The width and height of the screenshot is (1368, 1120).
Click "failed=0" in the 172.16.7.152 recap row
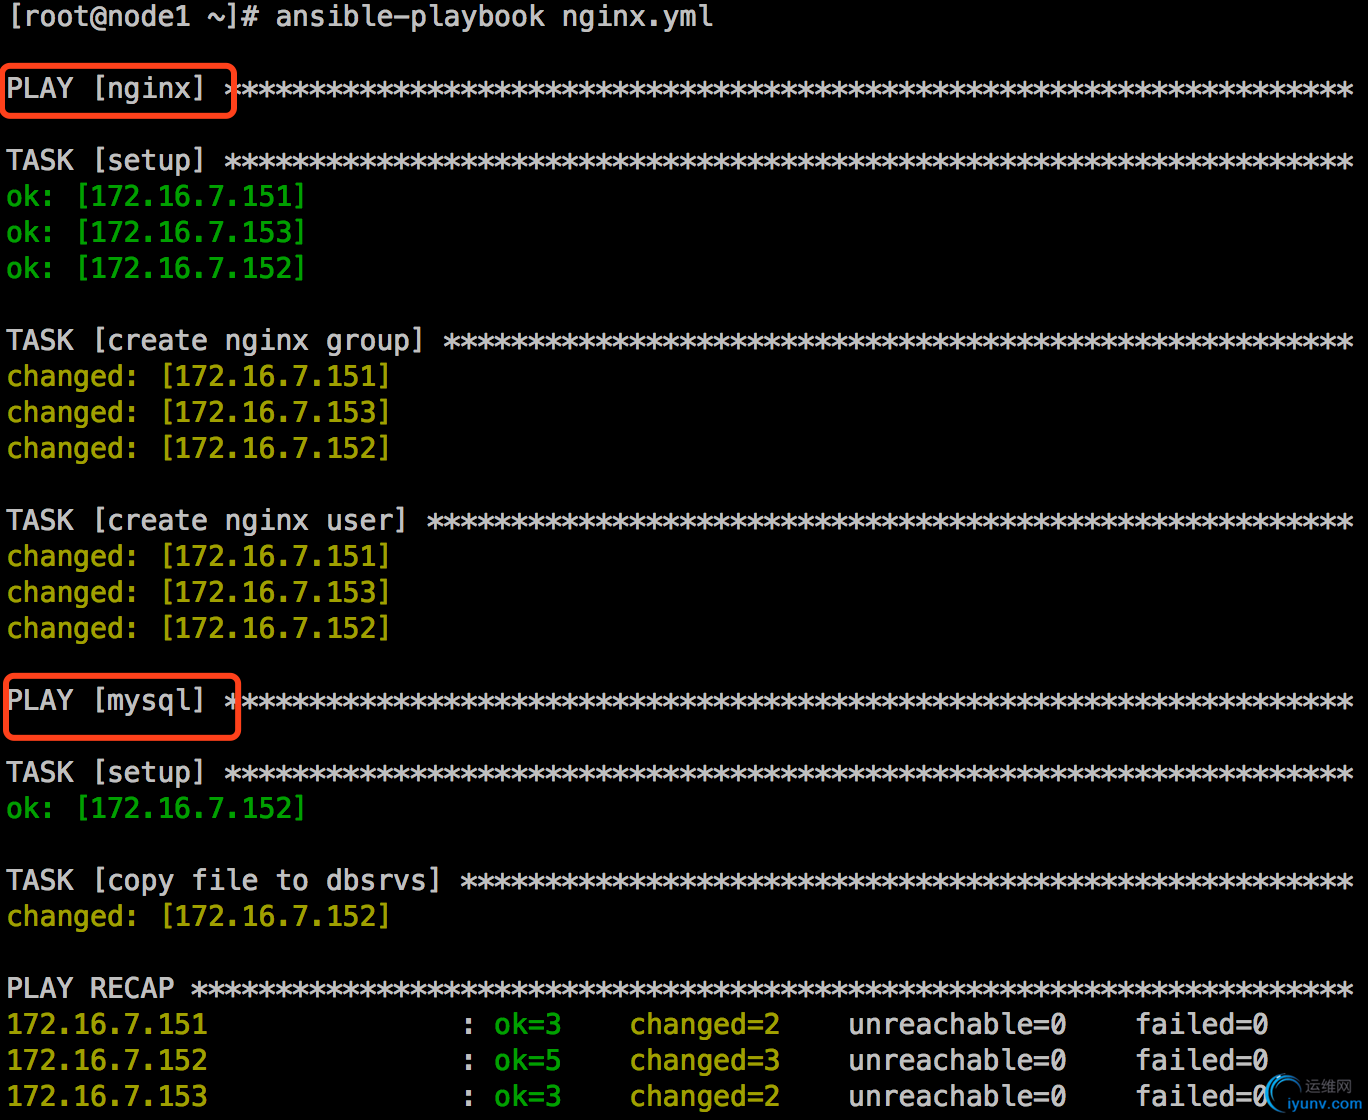coord(1202,1061)
